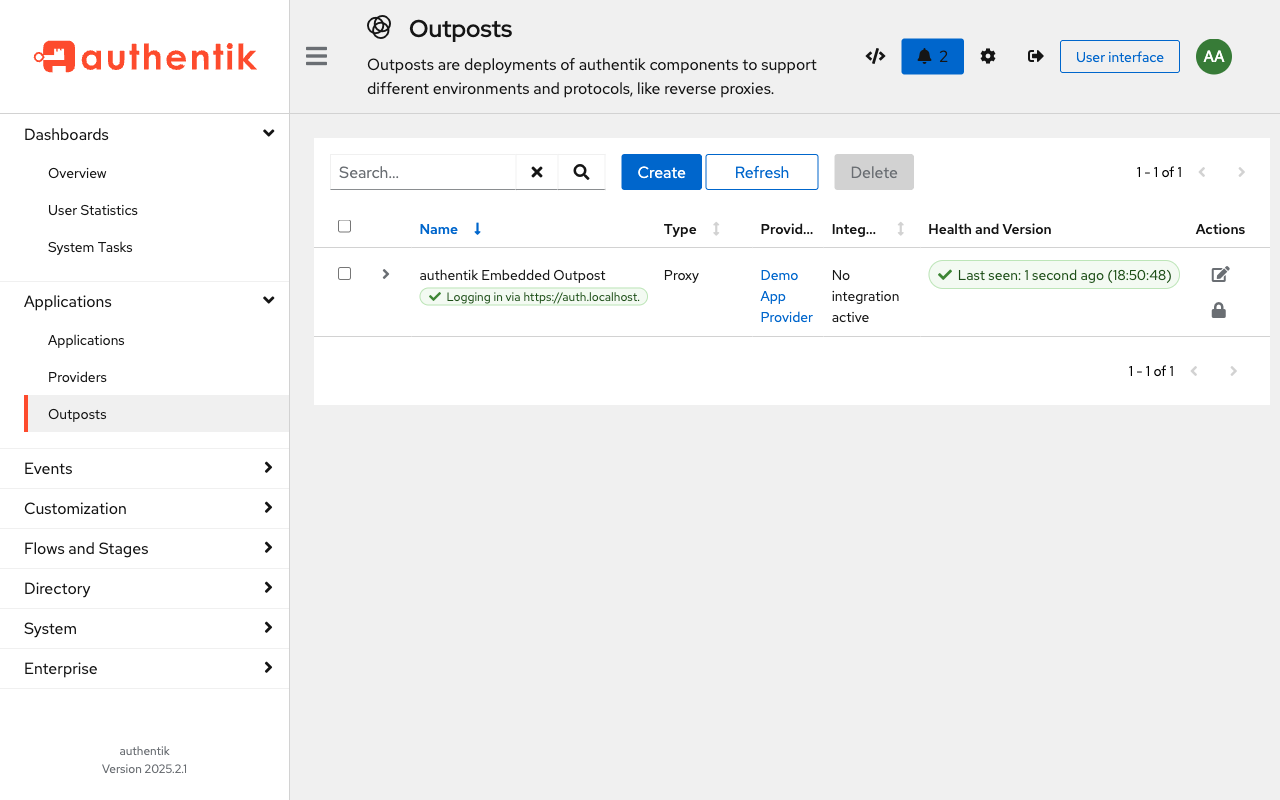The height and width of the screenshot is (800, 1280).
Task: Click the Last seen health badge
Action: click(x=1054, y=275)
